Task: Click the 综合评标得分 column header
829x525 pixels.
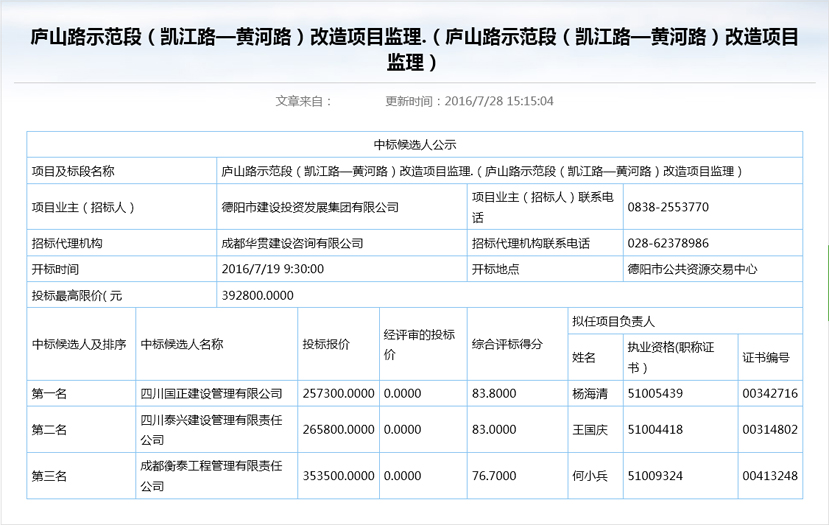Action: point(507,344)
